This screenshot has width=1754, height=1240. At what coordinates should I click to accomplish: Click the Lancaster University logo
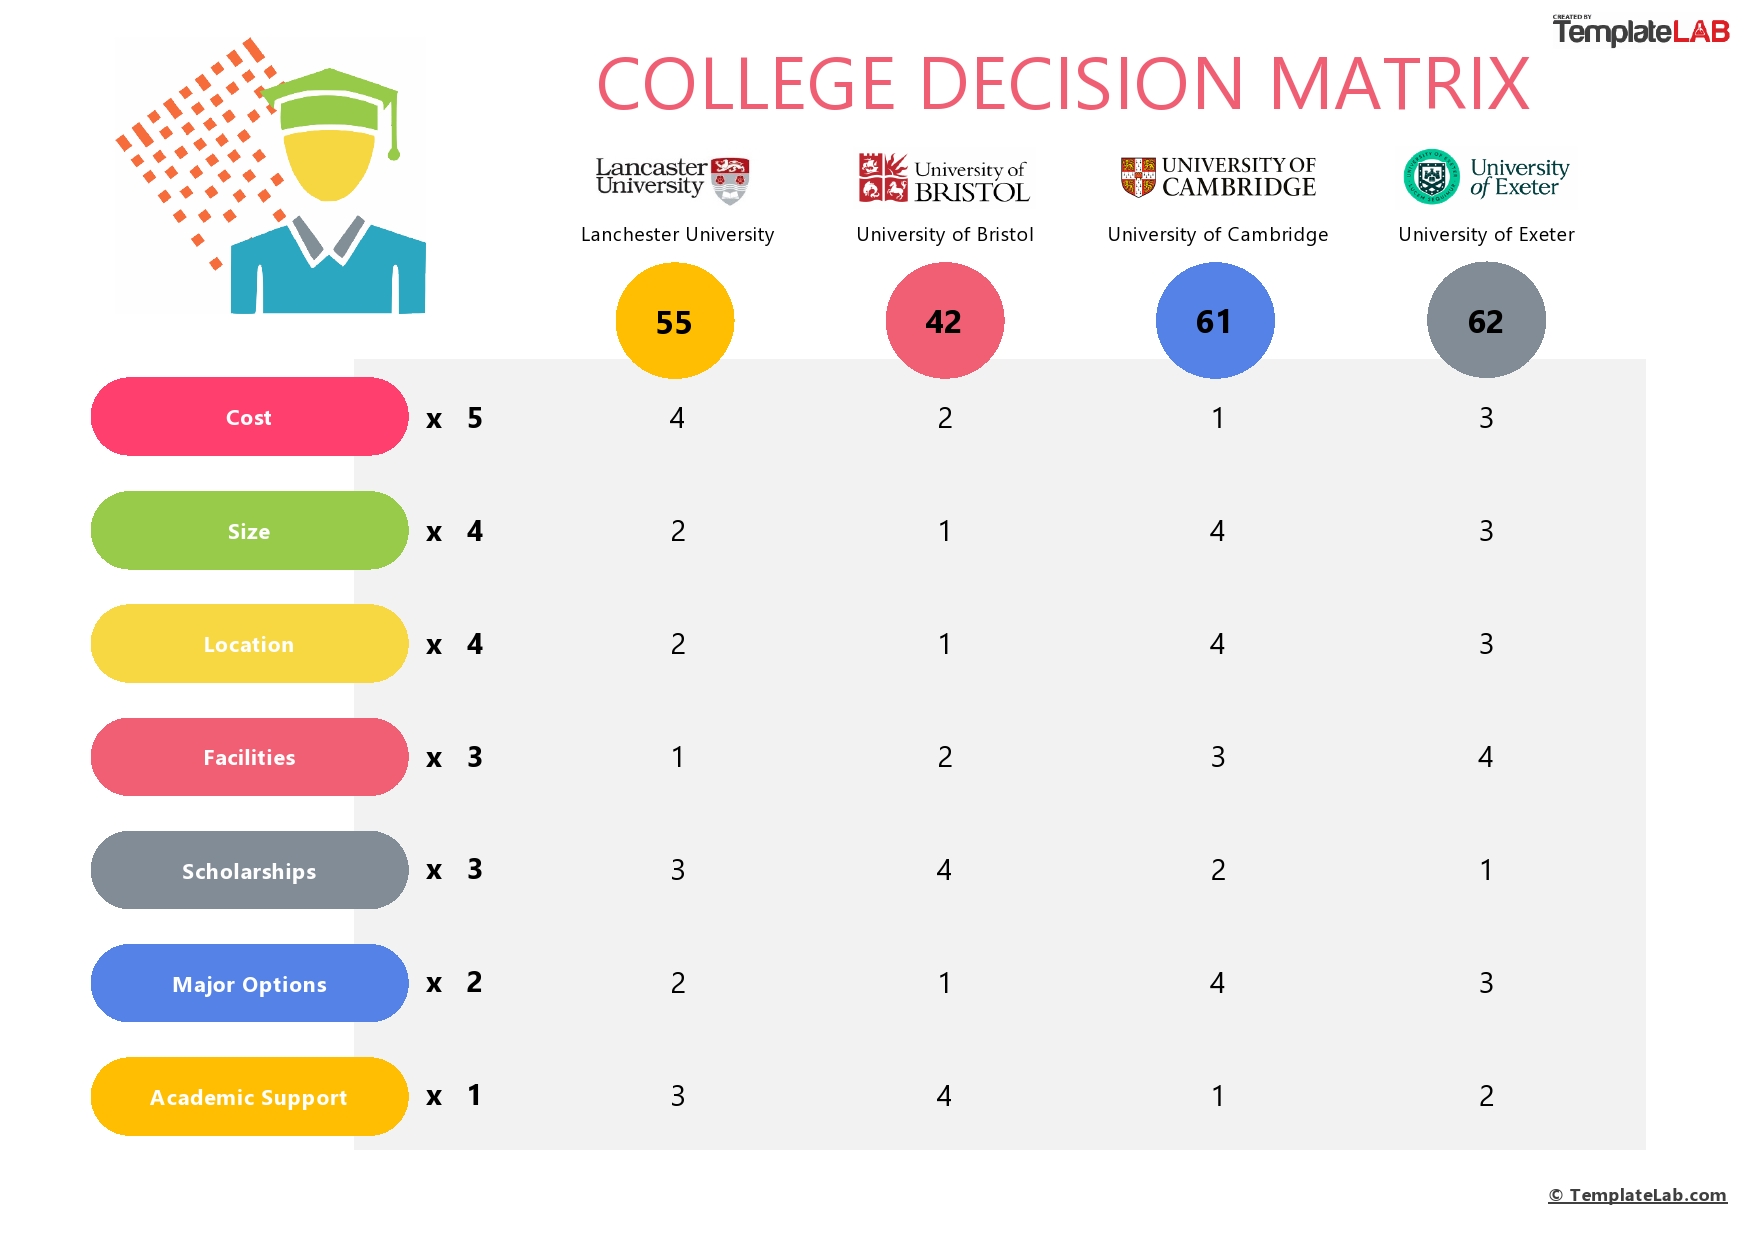tap(672, 179)
